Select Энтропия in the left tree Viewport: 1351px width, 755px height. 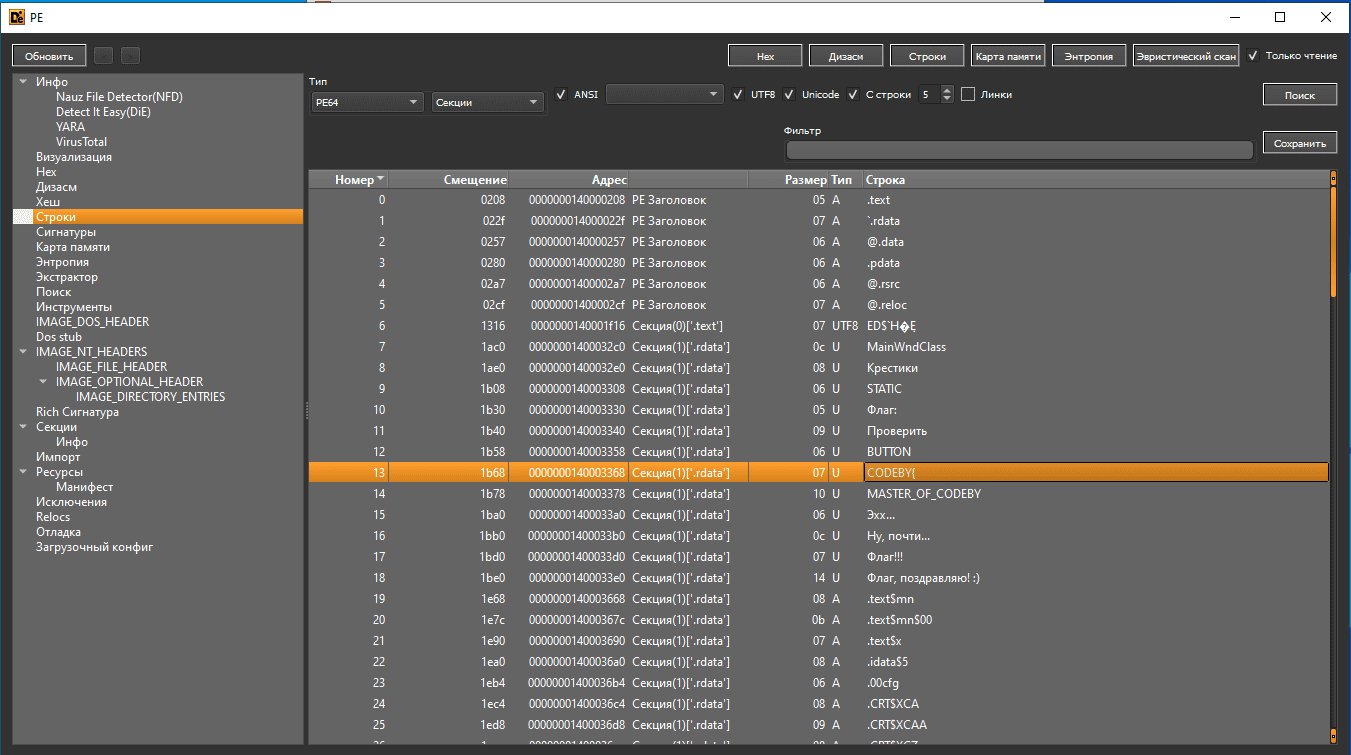[62, 262]
